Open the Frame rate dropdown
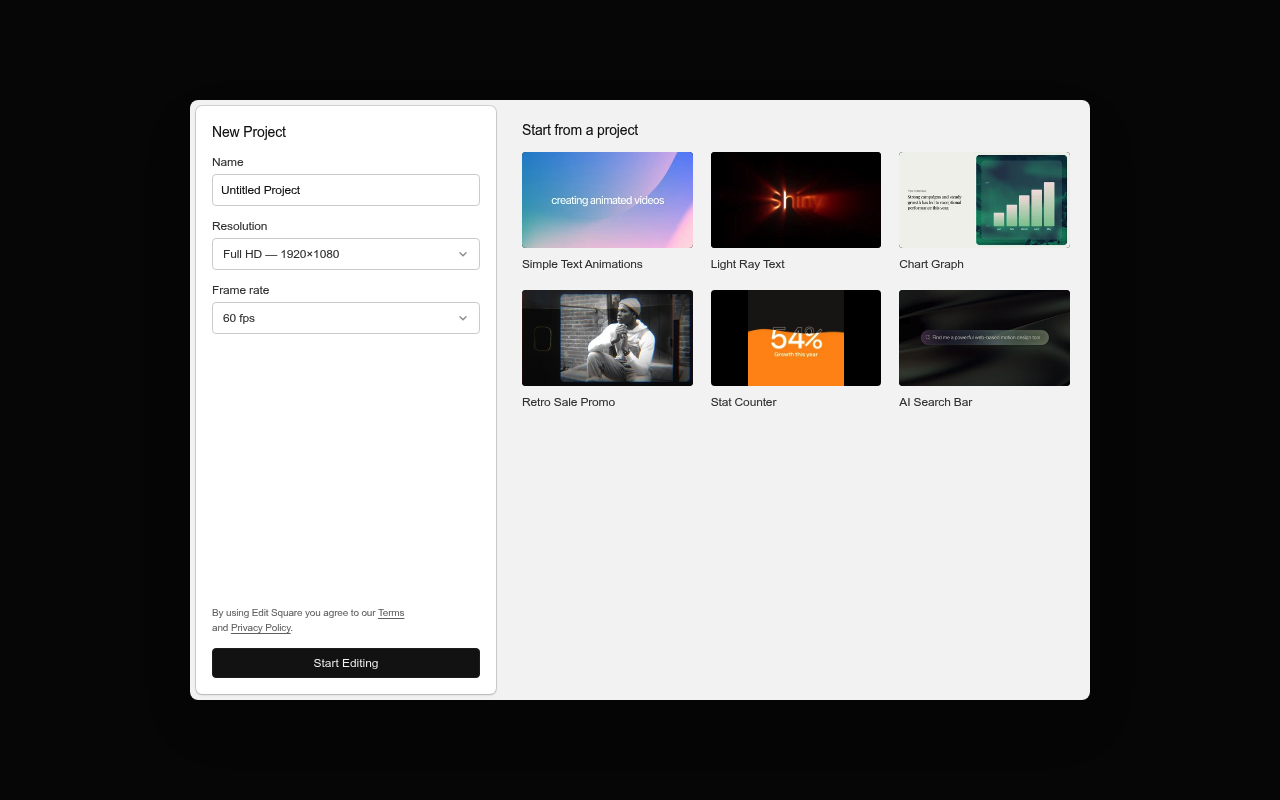The width and height of the screenshot is (1280, 800). click(346, 318)
